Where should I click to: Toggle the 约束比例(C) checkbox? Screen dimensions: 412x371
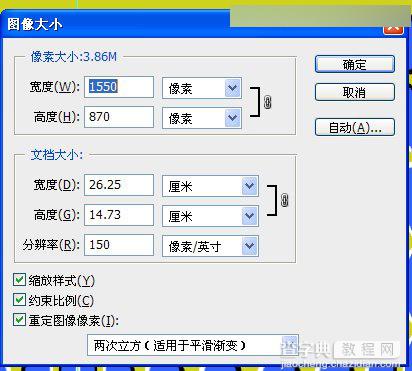tap(19, 300)
